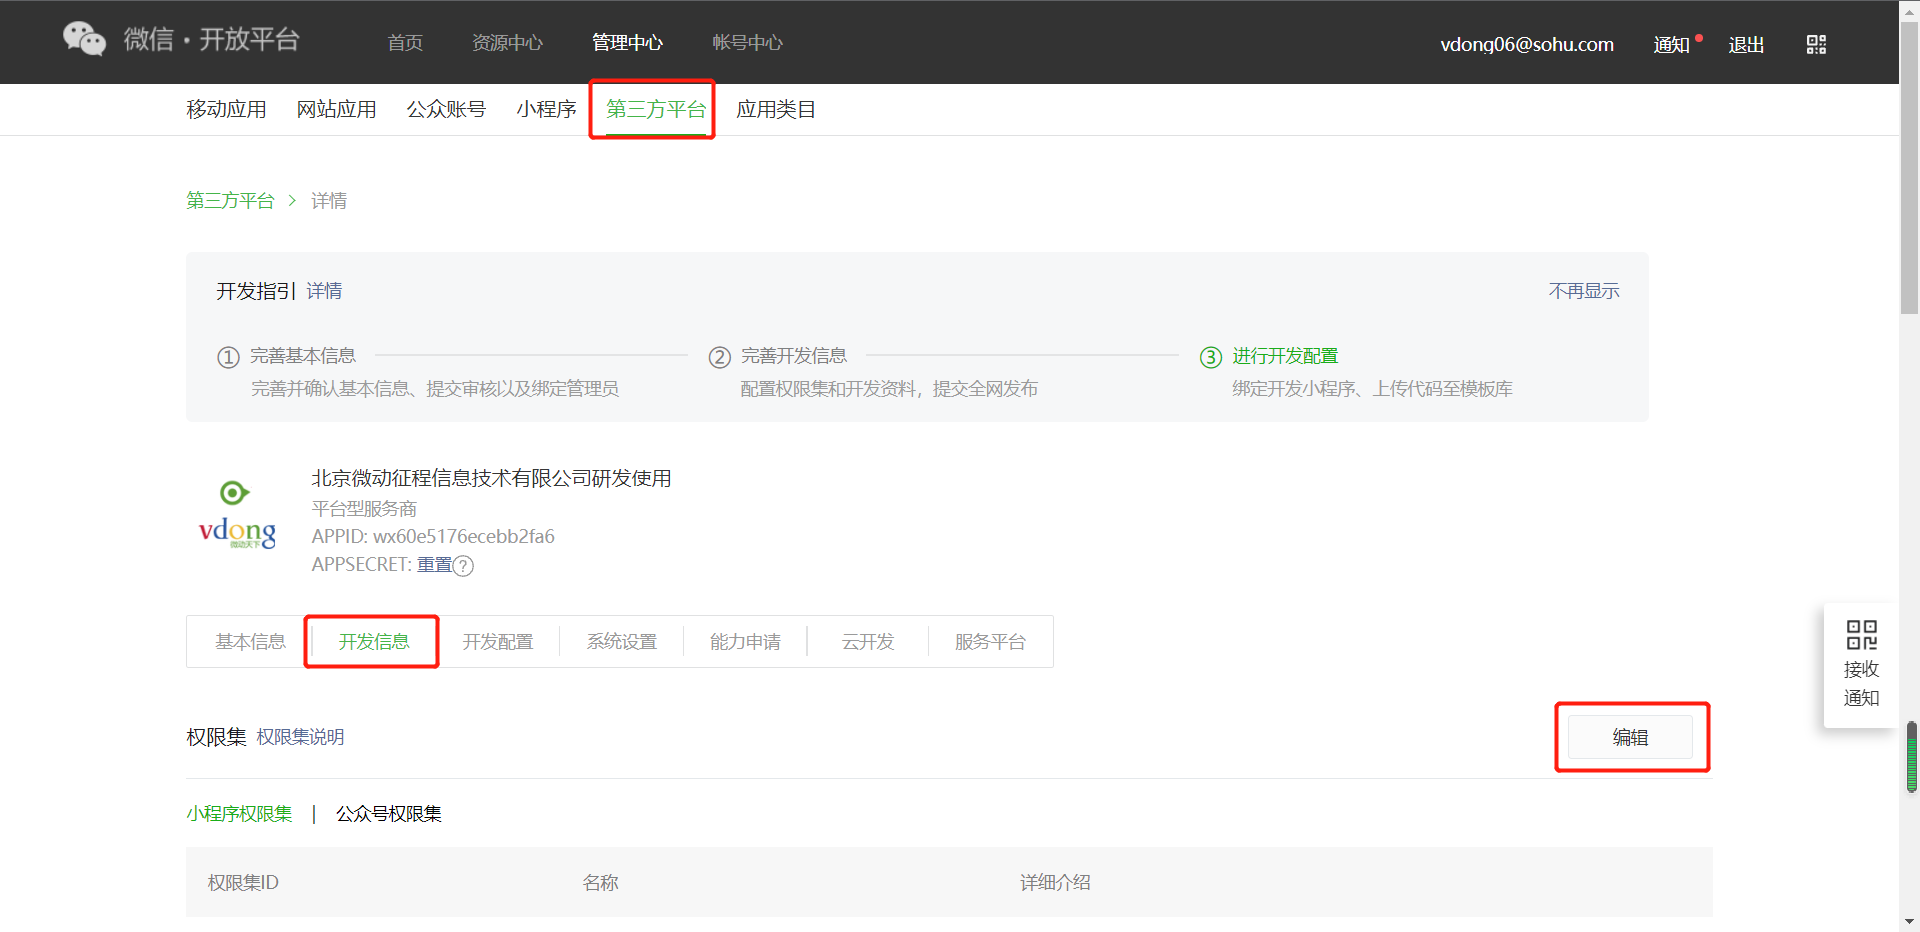Viewport: 1920px width, 932px height.
Task: Click company name 北京微动征程信息技术有限公司研发使用
Action: 491,479
